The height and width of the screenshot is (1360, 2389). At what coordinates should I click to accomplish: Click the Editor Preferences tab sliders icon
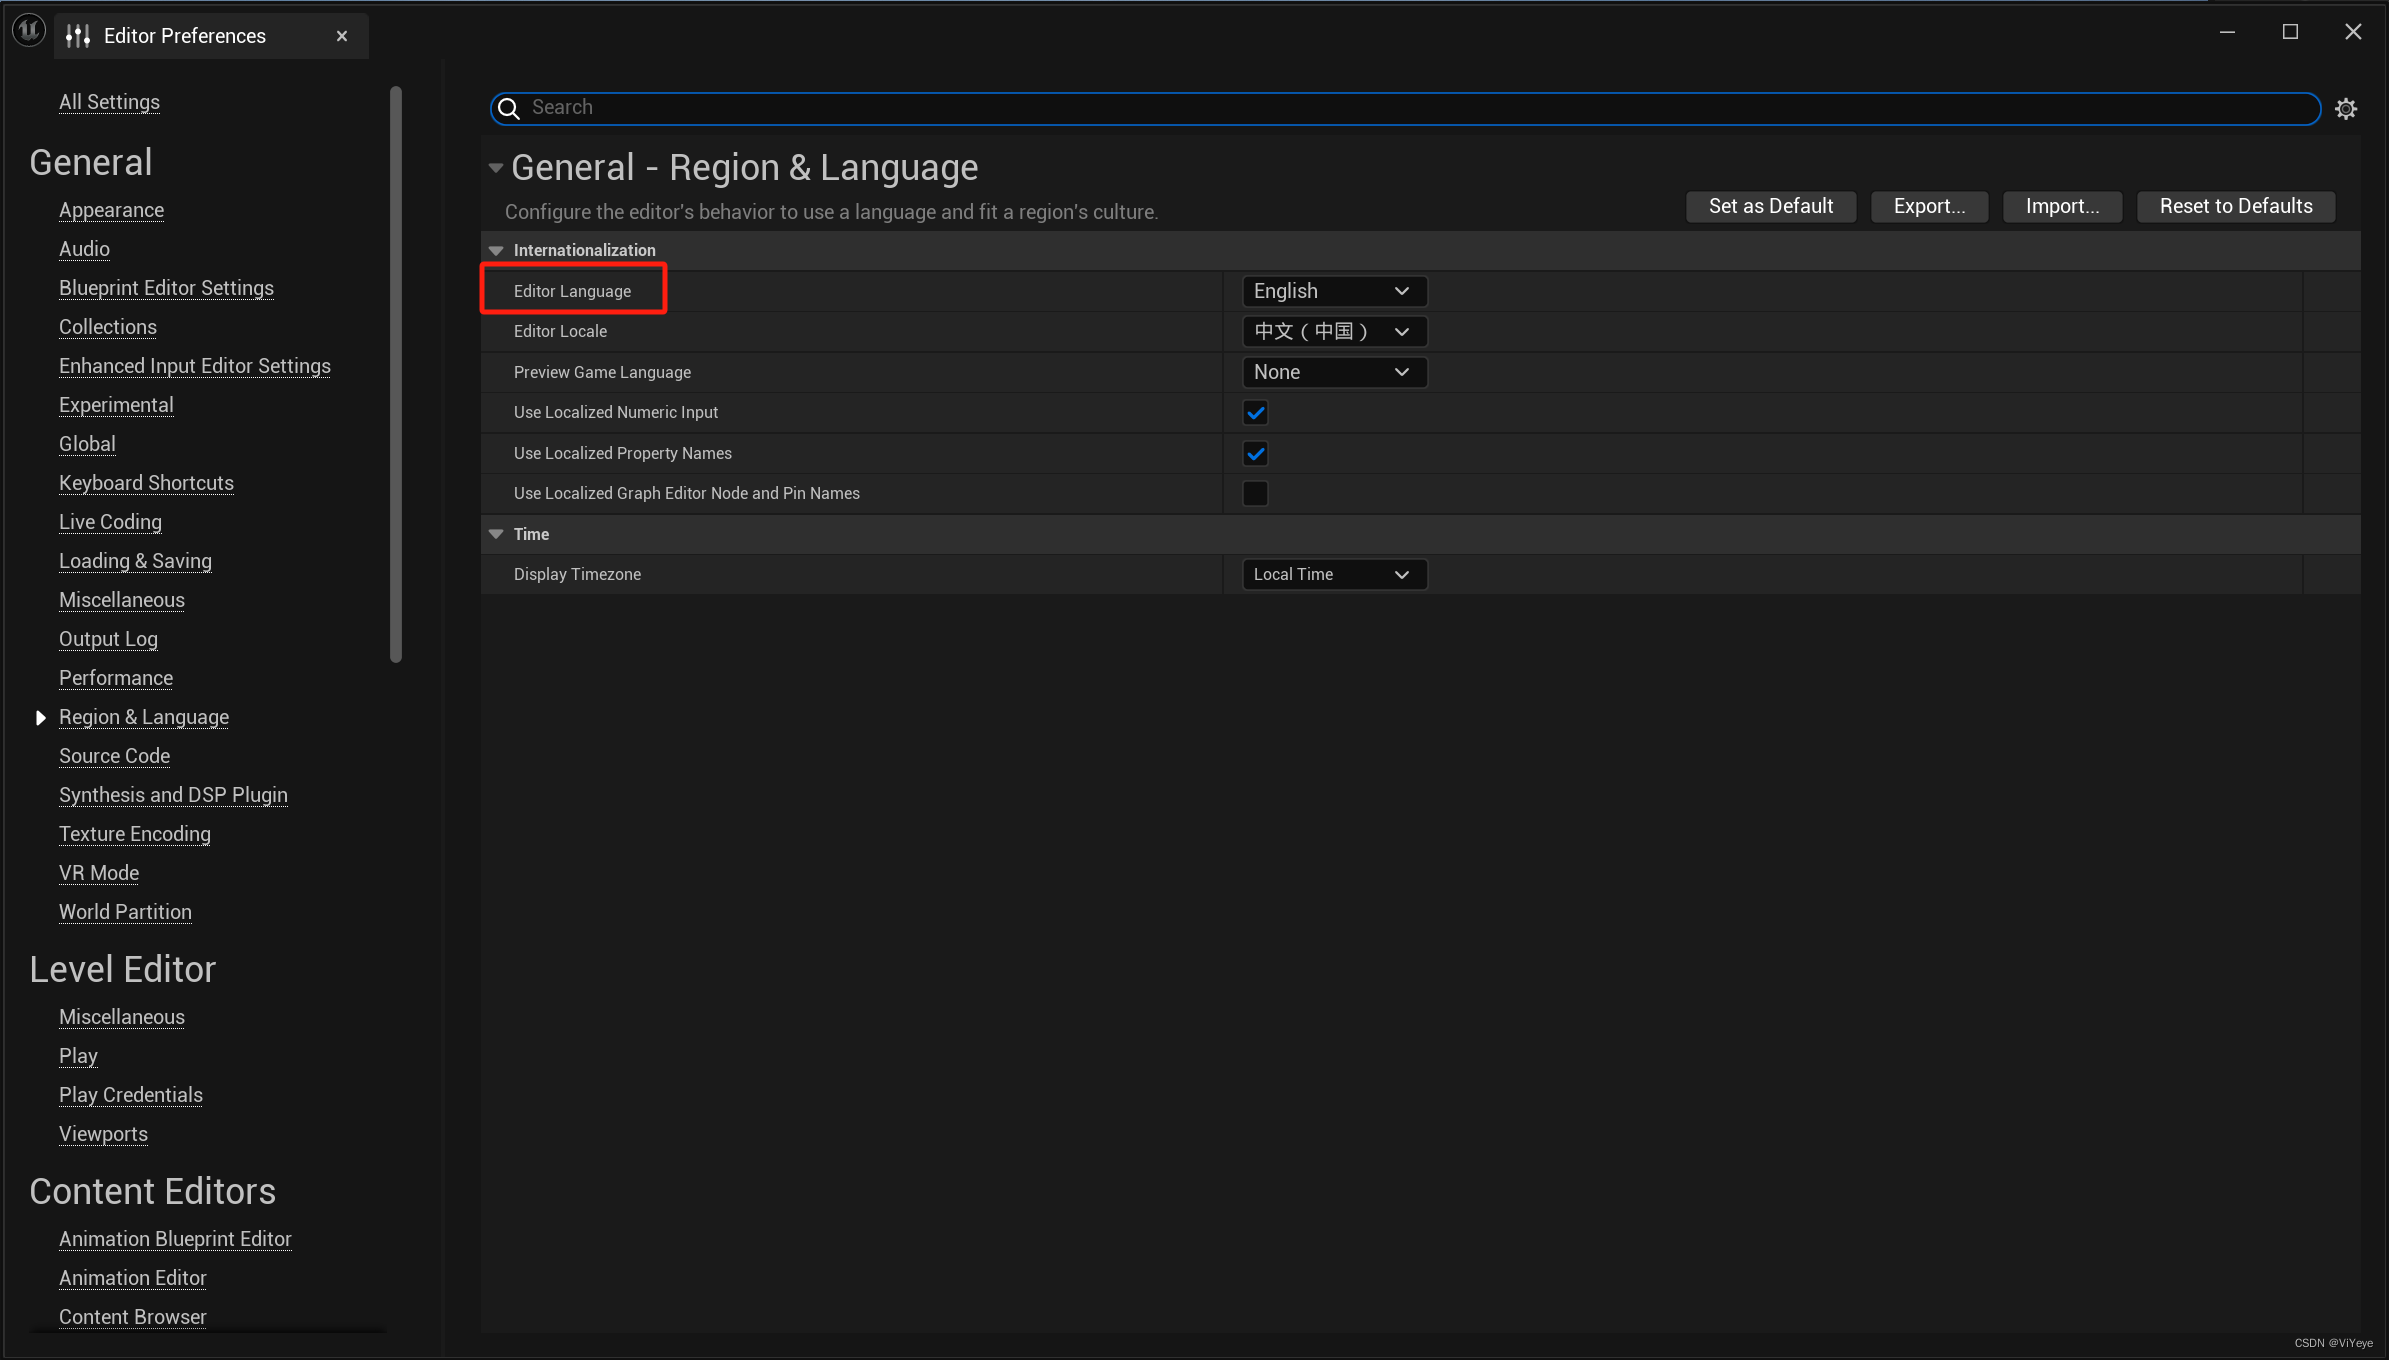pyautogui.click(x=78, y=36)
